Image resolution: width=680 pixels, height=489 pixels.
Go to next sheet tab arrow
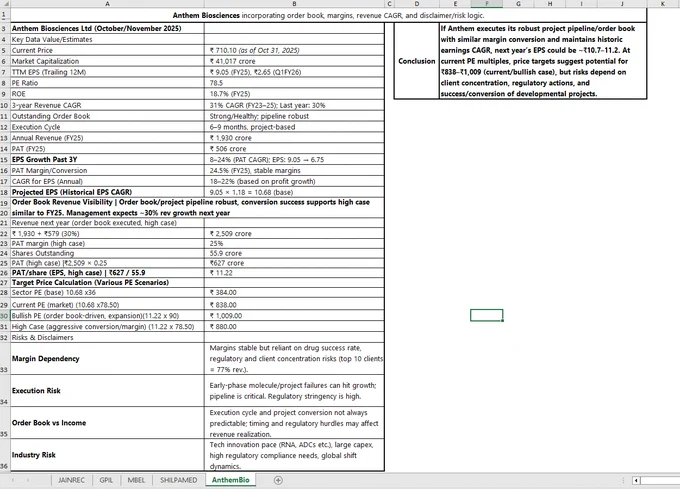coord(28,480)
